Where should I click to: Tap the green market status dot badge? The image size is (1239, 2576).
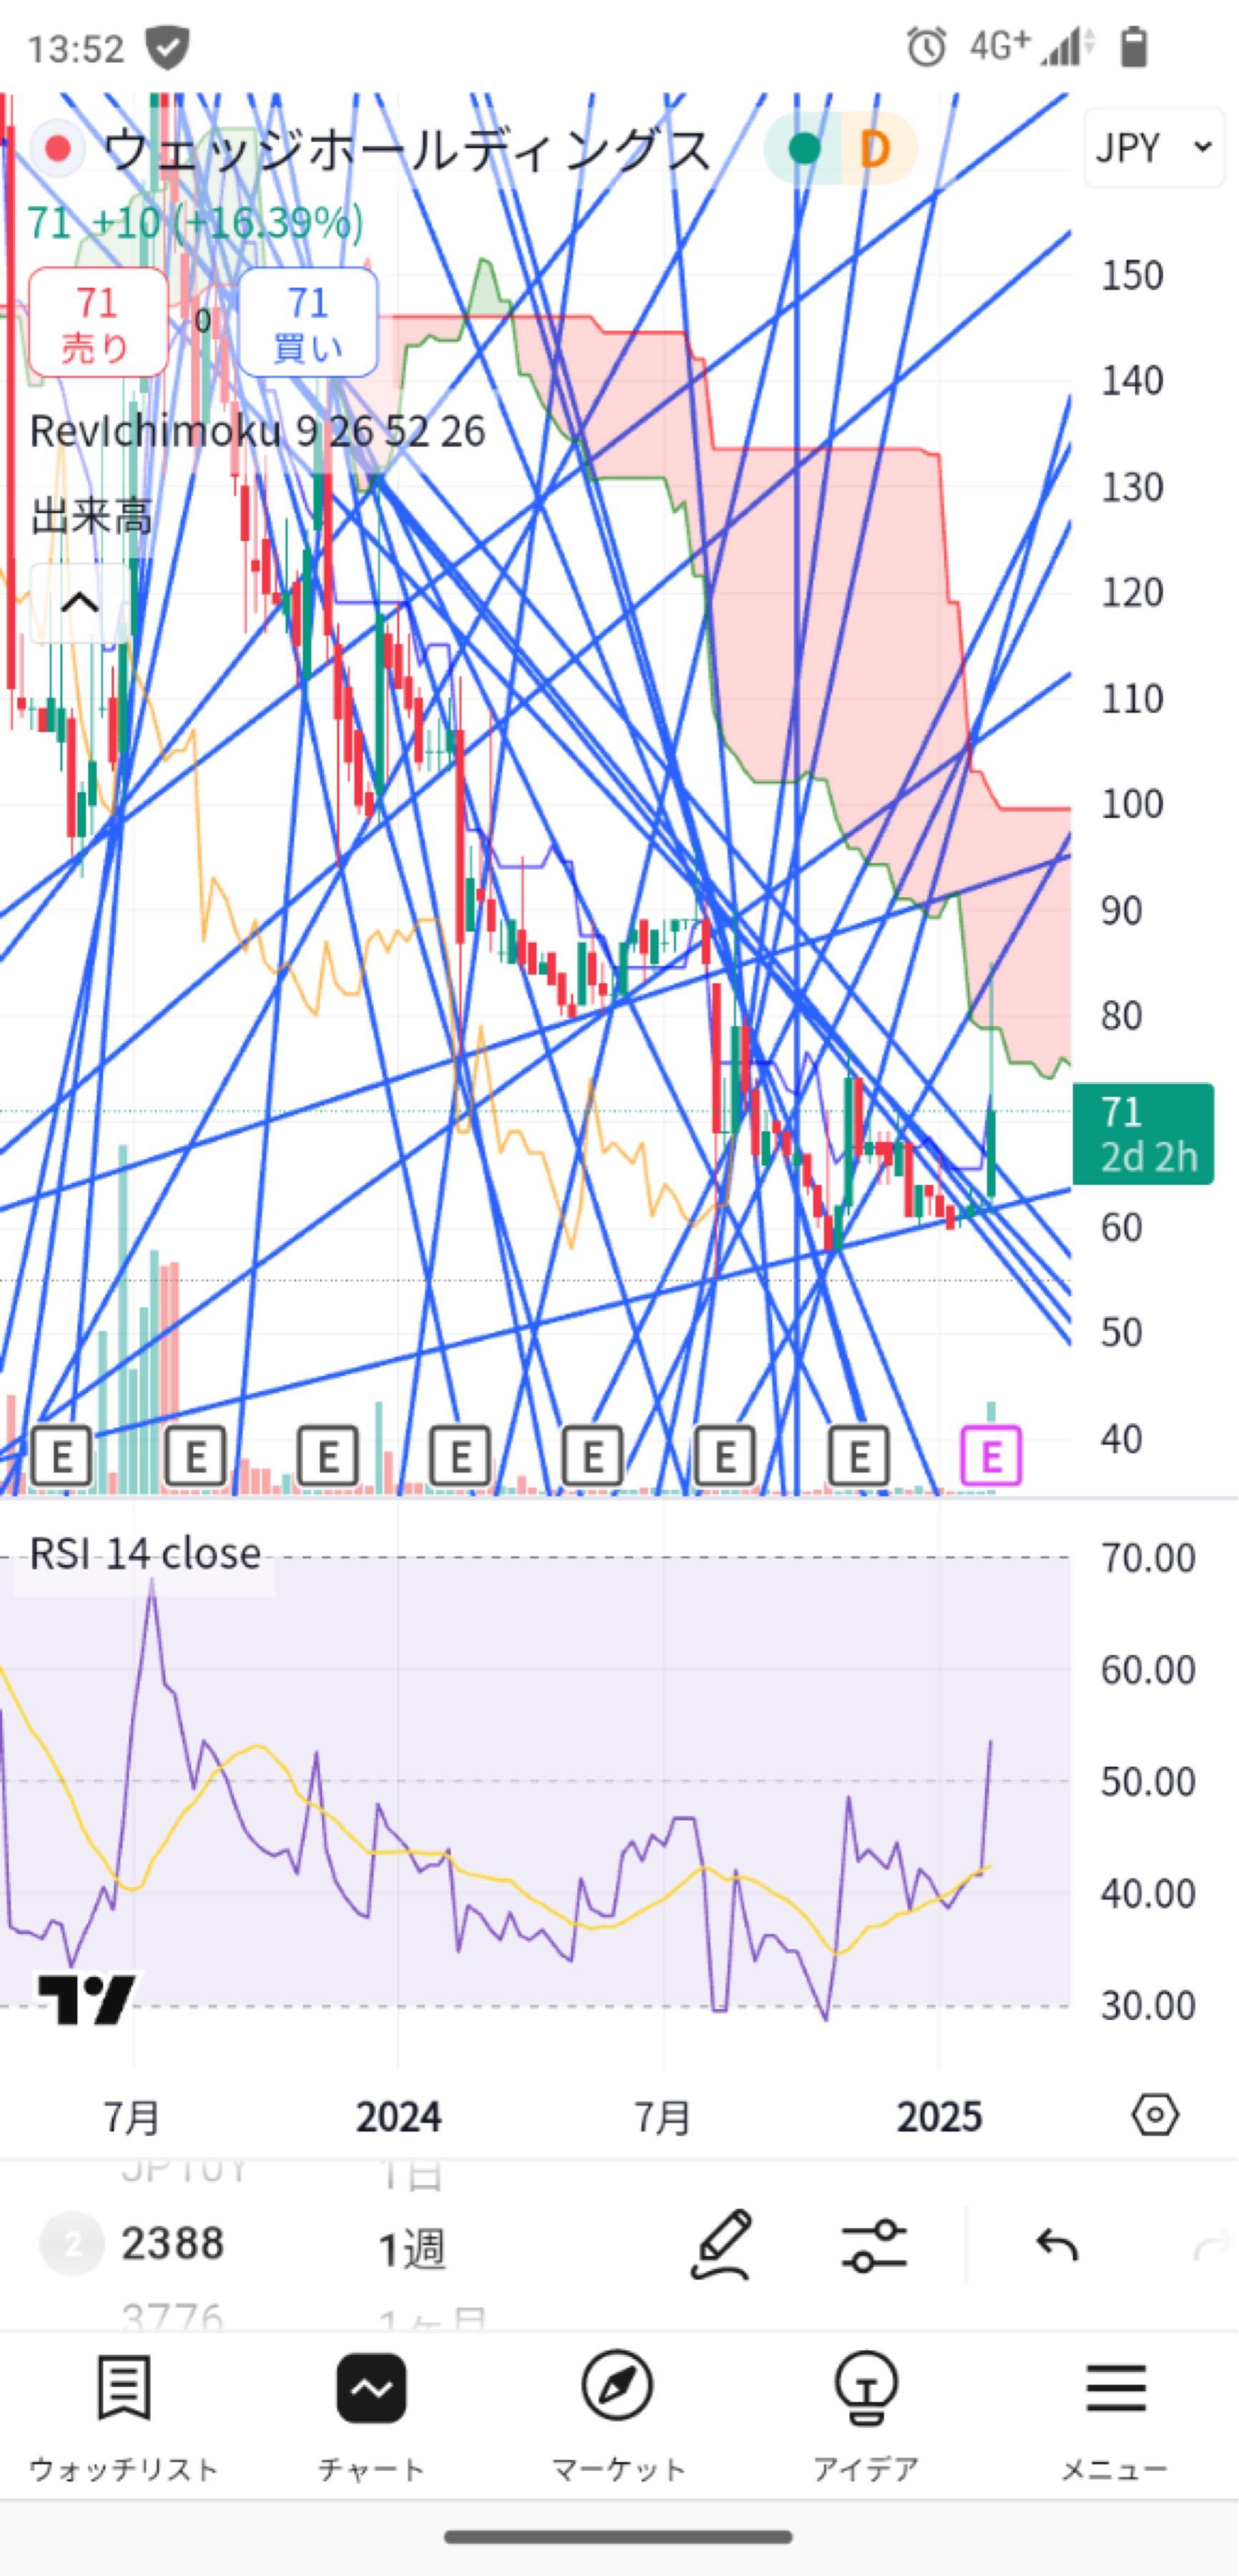tap(804, 149)
